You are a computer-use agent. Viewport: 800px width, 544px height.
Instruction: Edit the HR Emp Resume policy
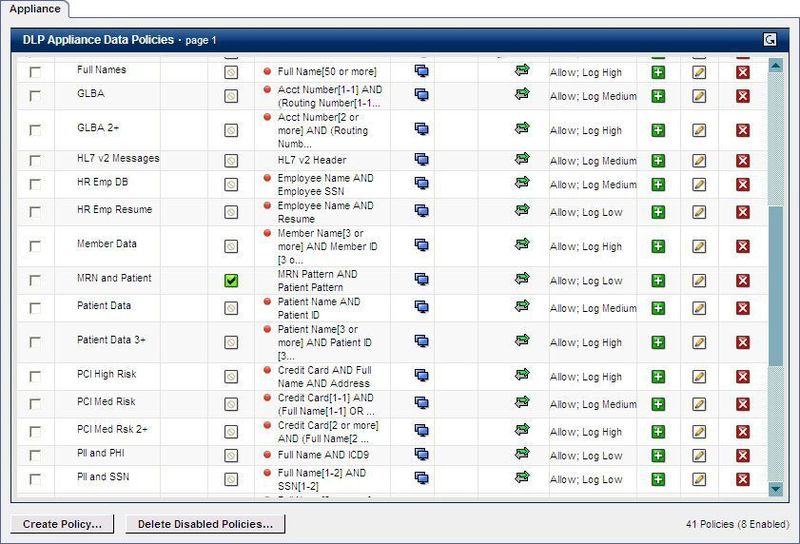tap(699, 212)
